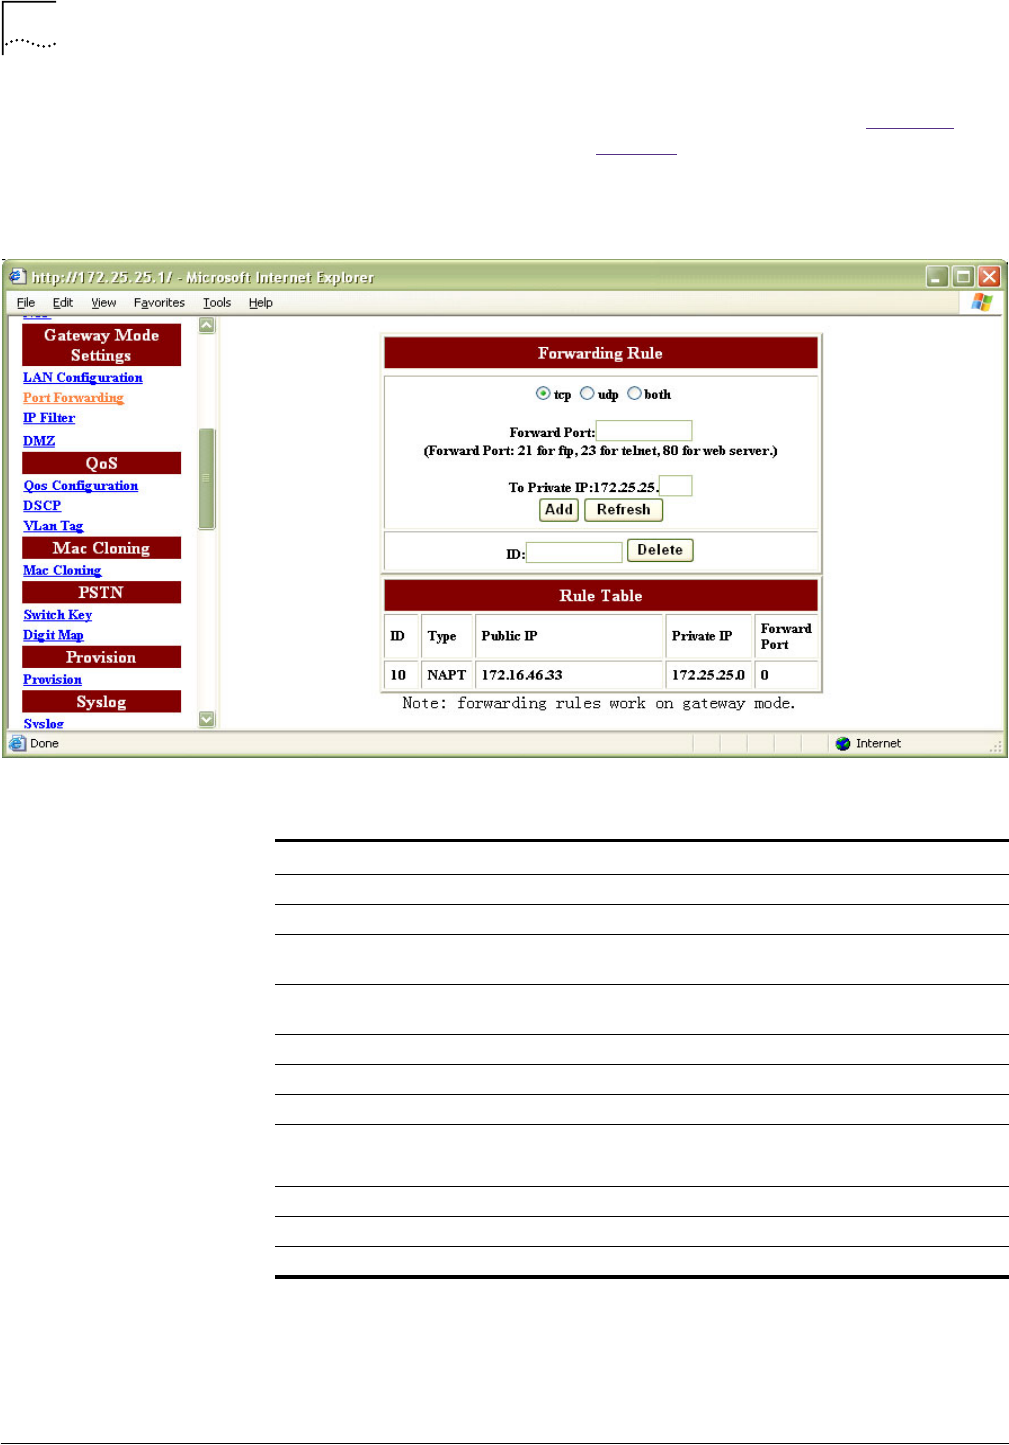Image resolution: width=1009 pixels, height=1445 pixels.
Task: Focus the To Private IP last octet field
Action: (675, 486)
